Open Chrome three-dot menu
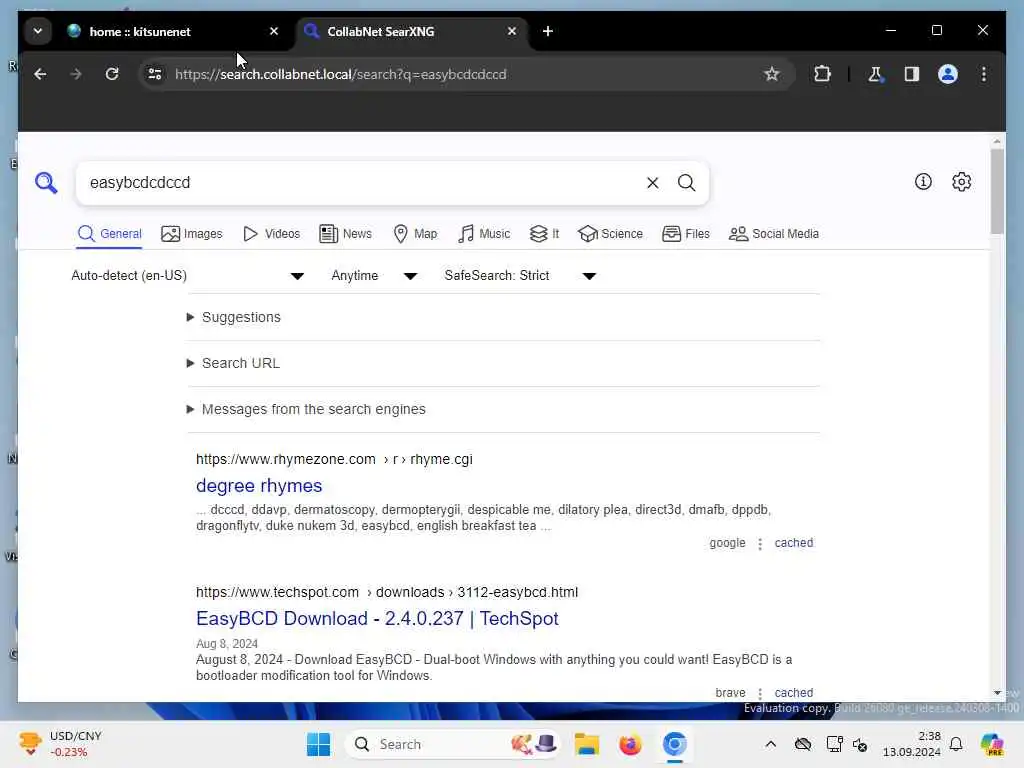Image resolution: width=1024 pixels, height=768 pixels. tap(984, 74)
